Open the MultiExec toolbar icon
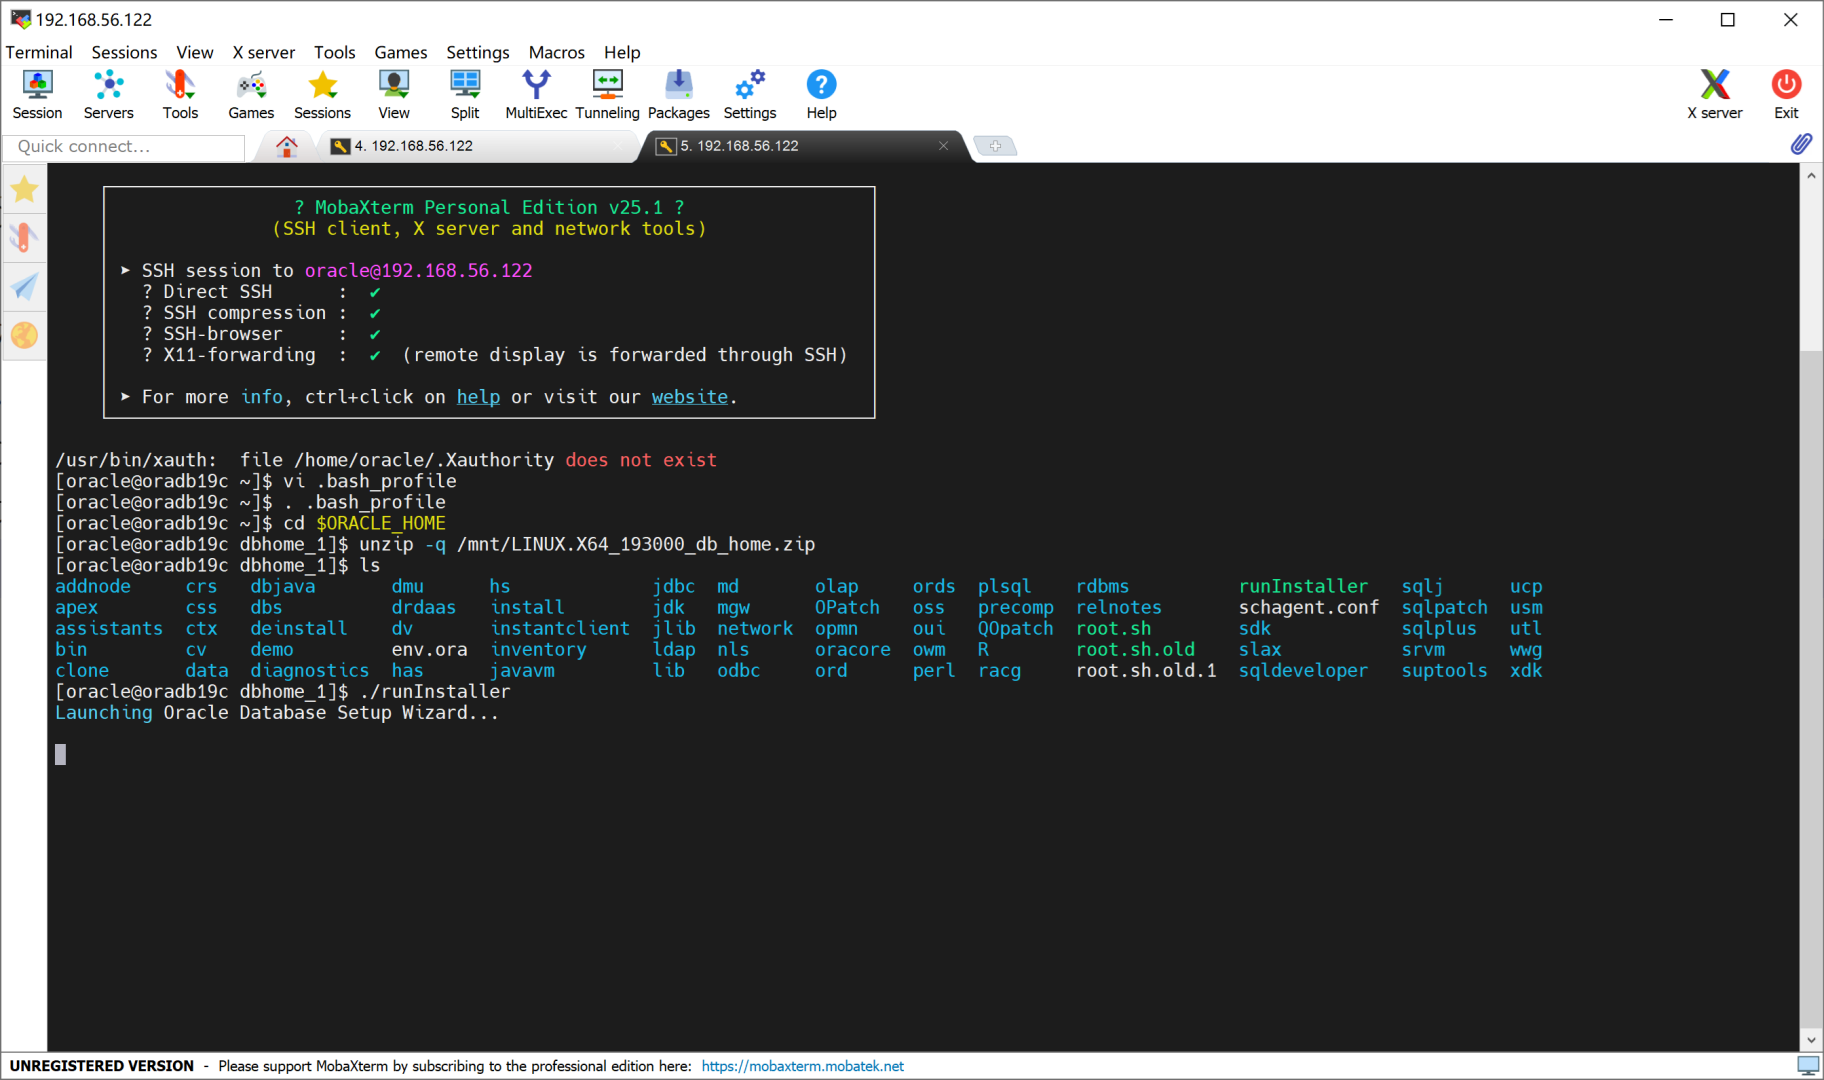 (x=536, y=95)
